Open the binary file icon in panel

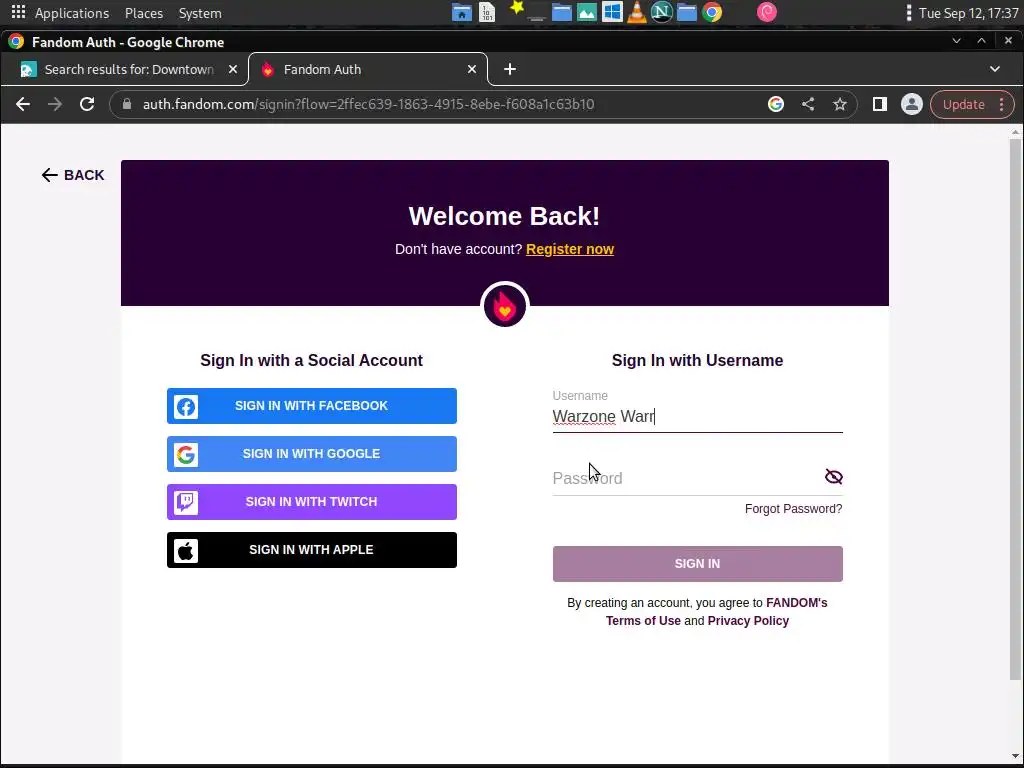point(487,12)
